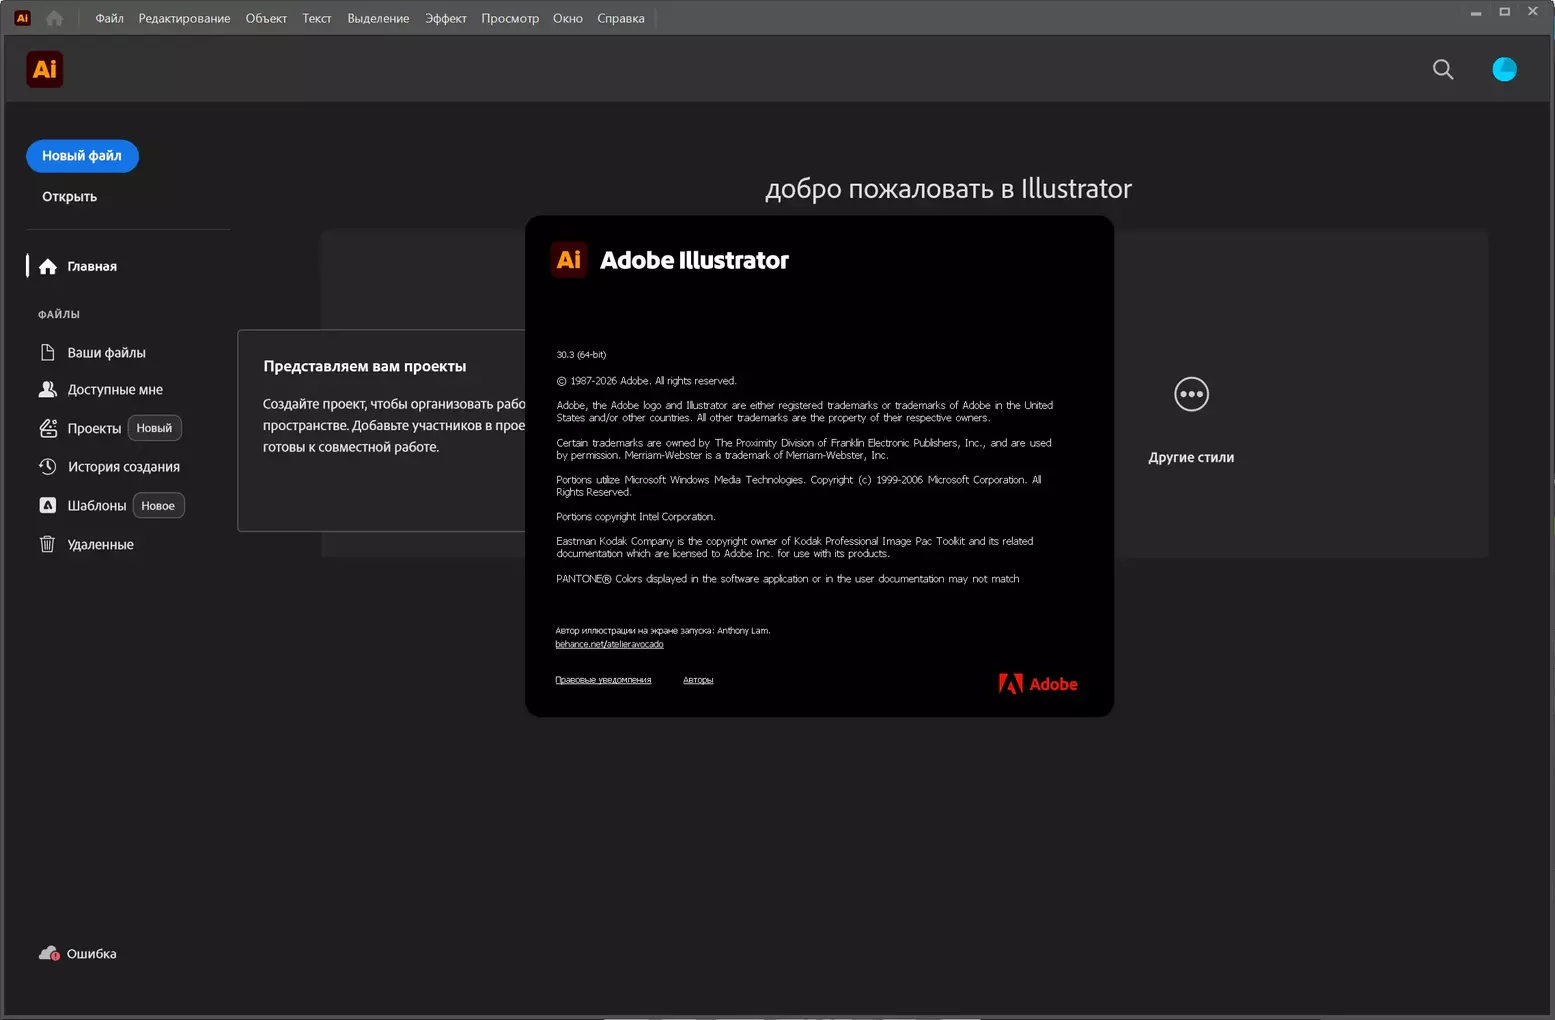Click the Ошибка cloud sync icon
1555x1020 pixels.
tap(49, 953)
